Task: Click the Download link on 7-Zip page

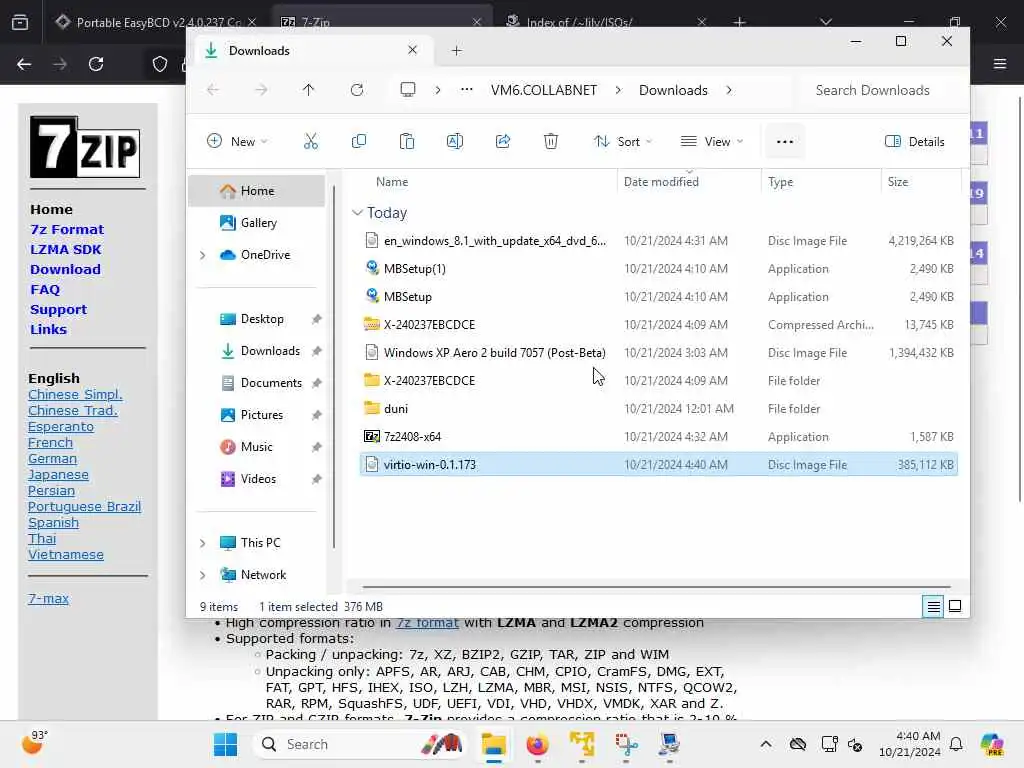Action: coord(65,269)
